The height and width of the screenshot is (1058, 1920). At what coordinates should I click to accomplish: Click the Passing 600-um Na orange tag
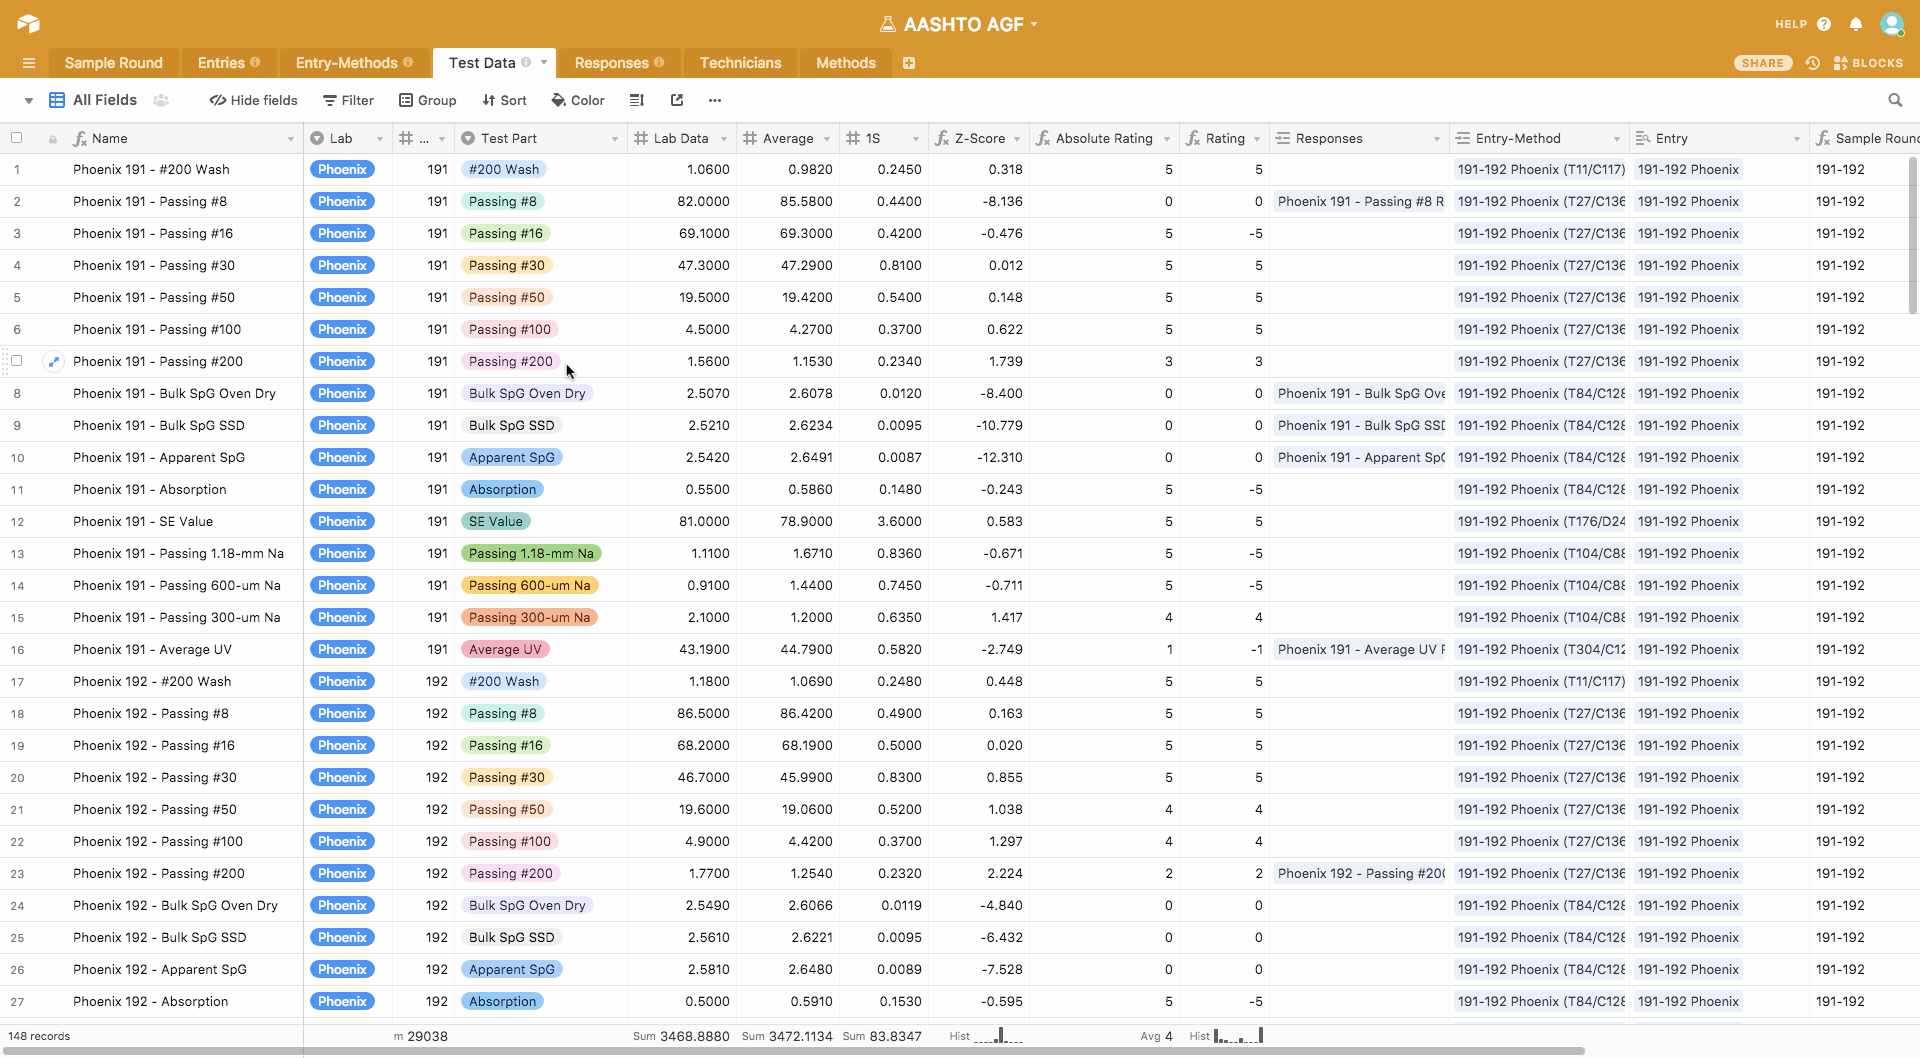click(x=529, y=585)
